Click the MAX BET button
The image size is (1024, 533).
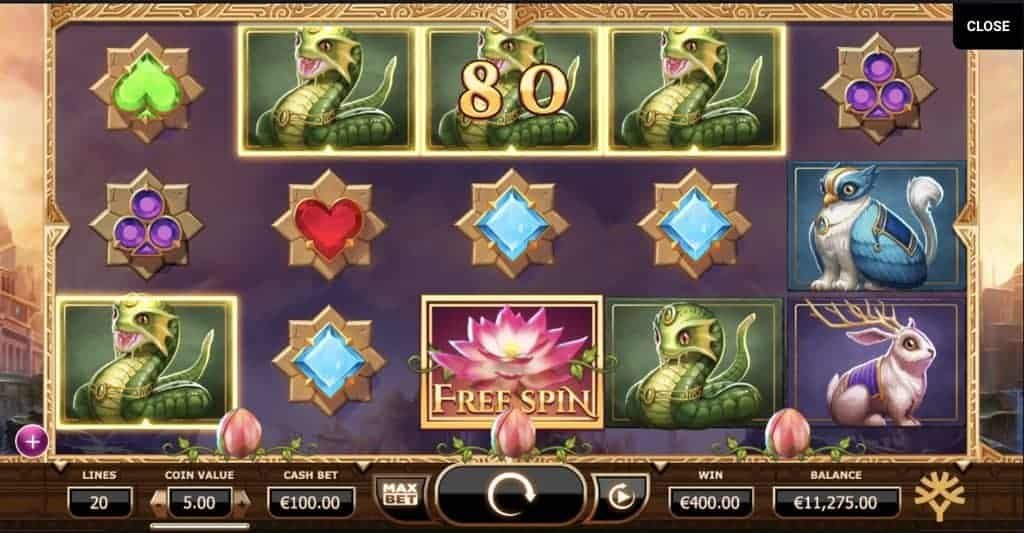tap(400, 495)
